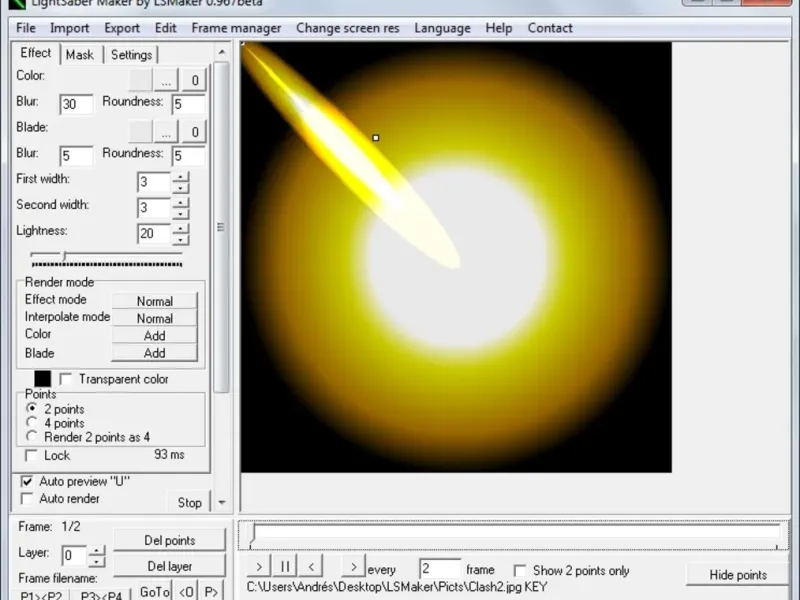This screenshot has width=800, height=600.
Task: Change Color render mode Add button
Action: (x=154, y=336)
